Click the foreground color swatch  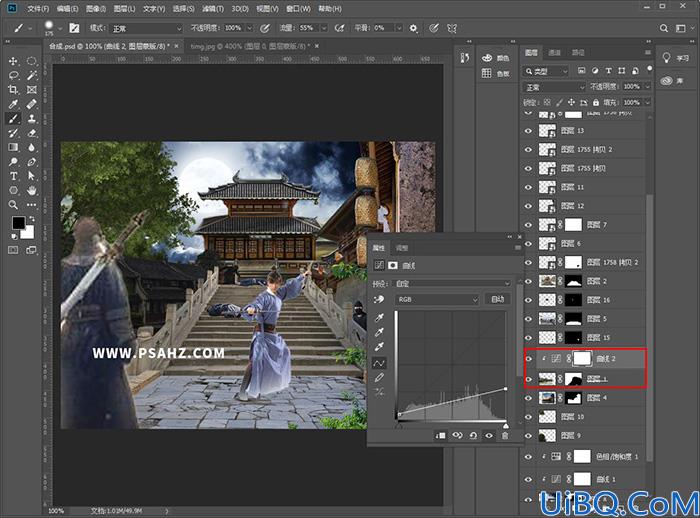[18, 223]
